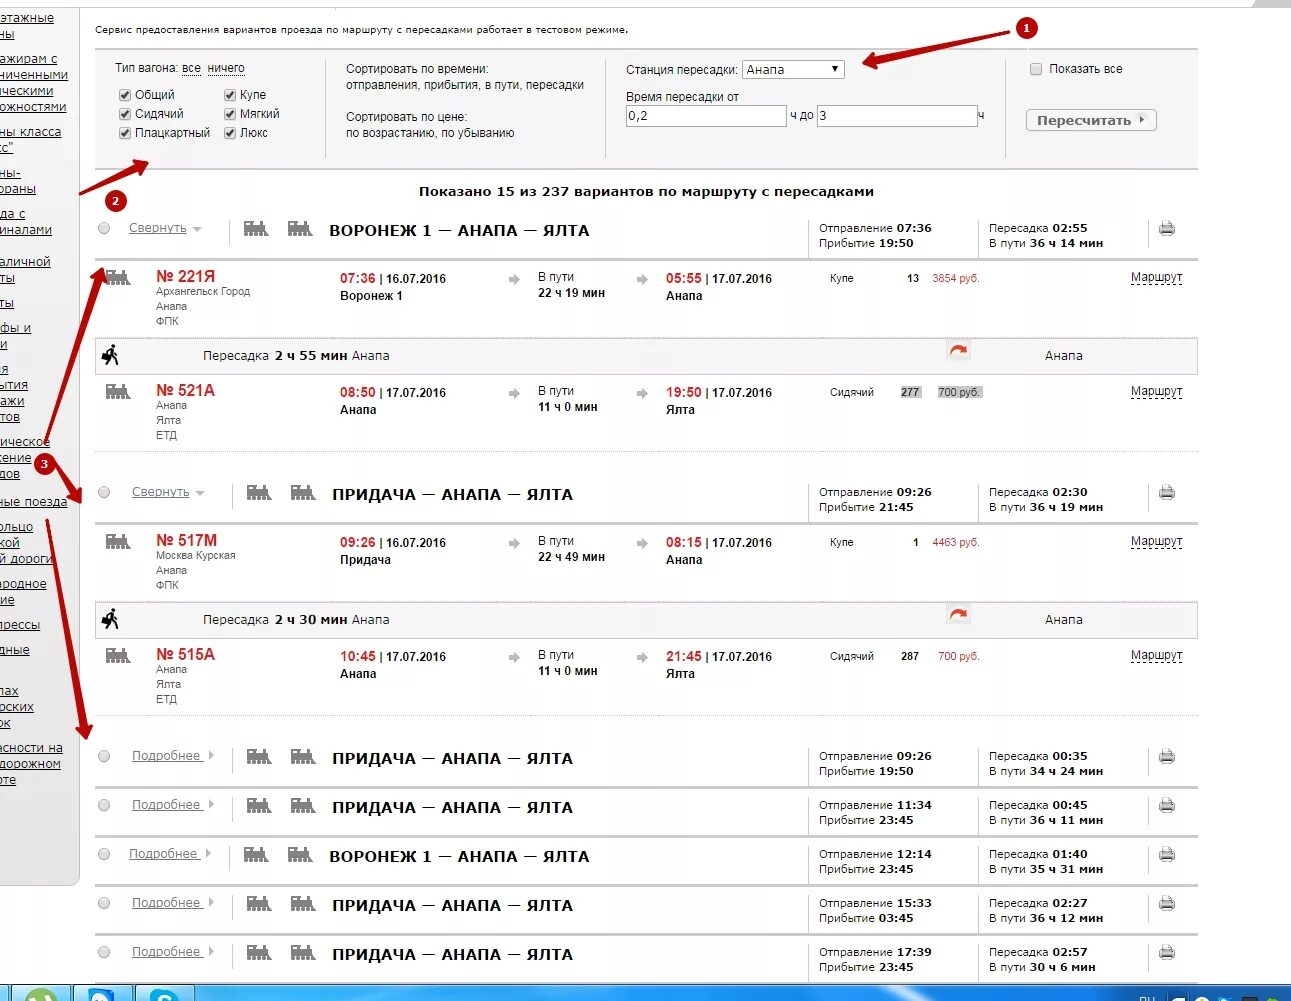
Task: Click the train icon beside № 221Я
Action: pos(118,278)
